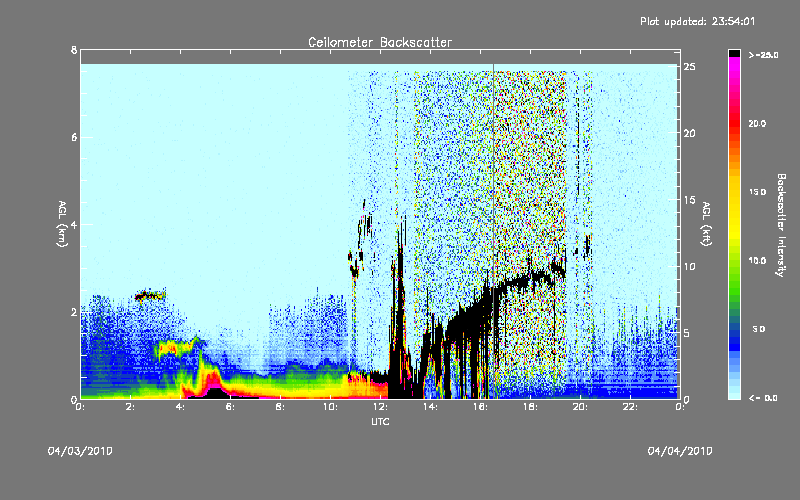The image size is (800, 500).
Task: Click the '20:' hour tick on UTC axis
Action: click(580, 407)
